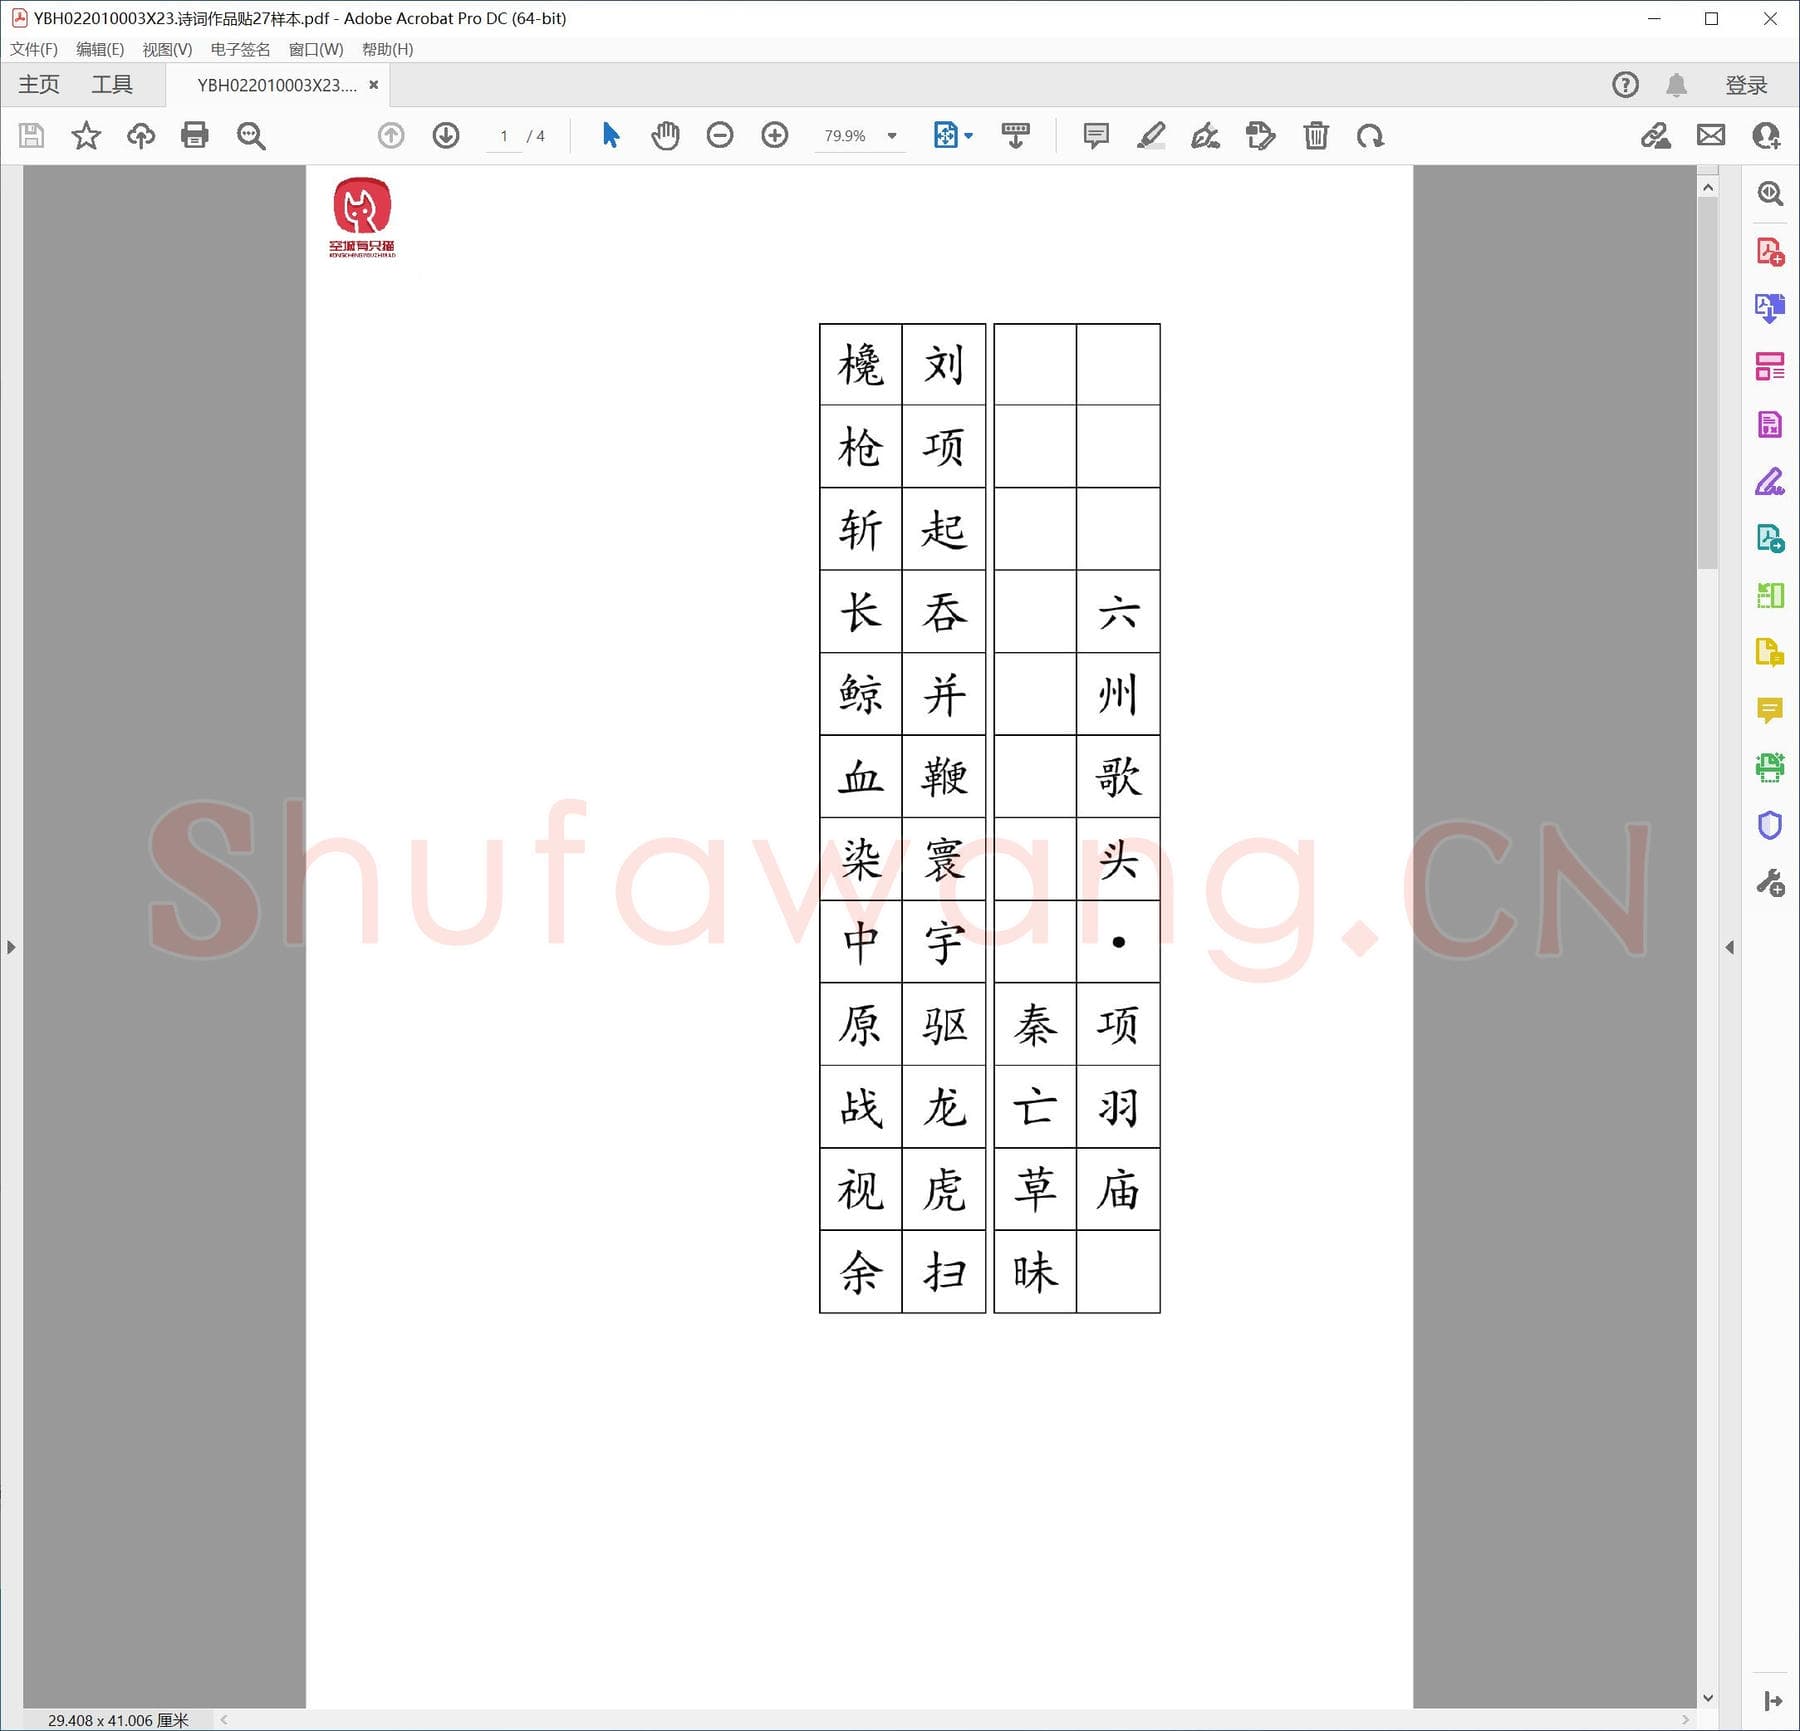Switch to the 主页 home tab
Image resolution: width=1800 pixels, height=1731 pixels.
pos(39,85)
